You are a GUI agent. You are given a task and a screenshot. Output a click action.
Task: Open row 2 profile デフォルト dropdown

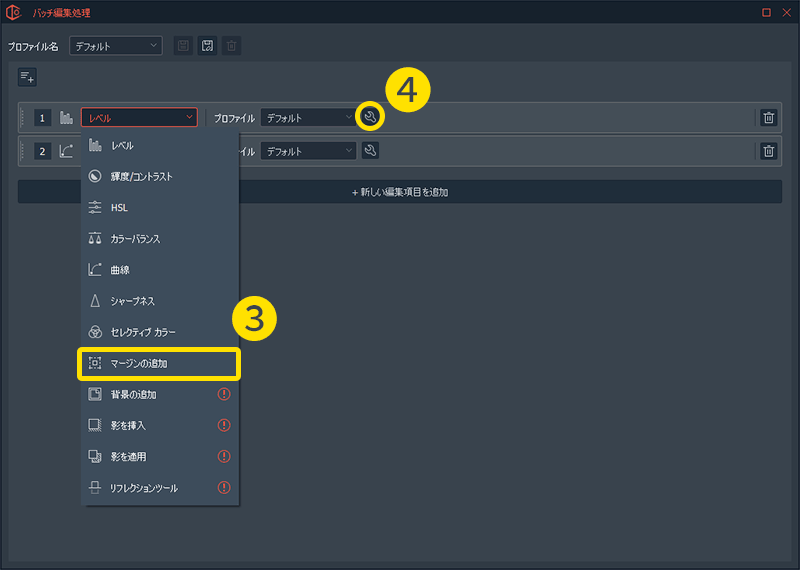(308, 151)
